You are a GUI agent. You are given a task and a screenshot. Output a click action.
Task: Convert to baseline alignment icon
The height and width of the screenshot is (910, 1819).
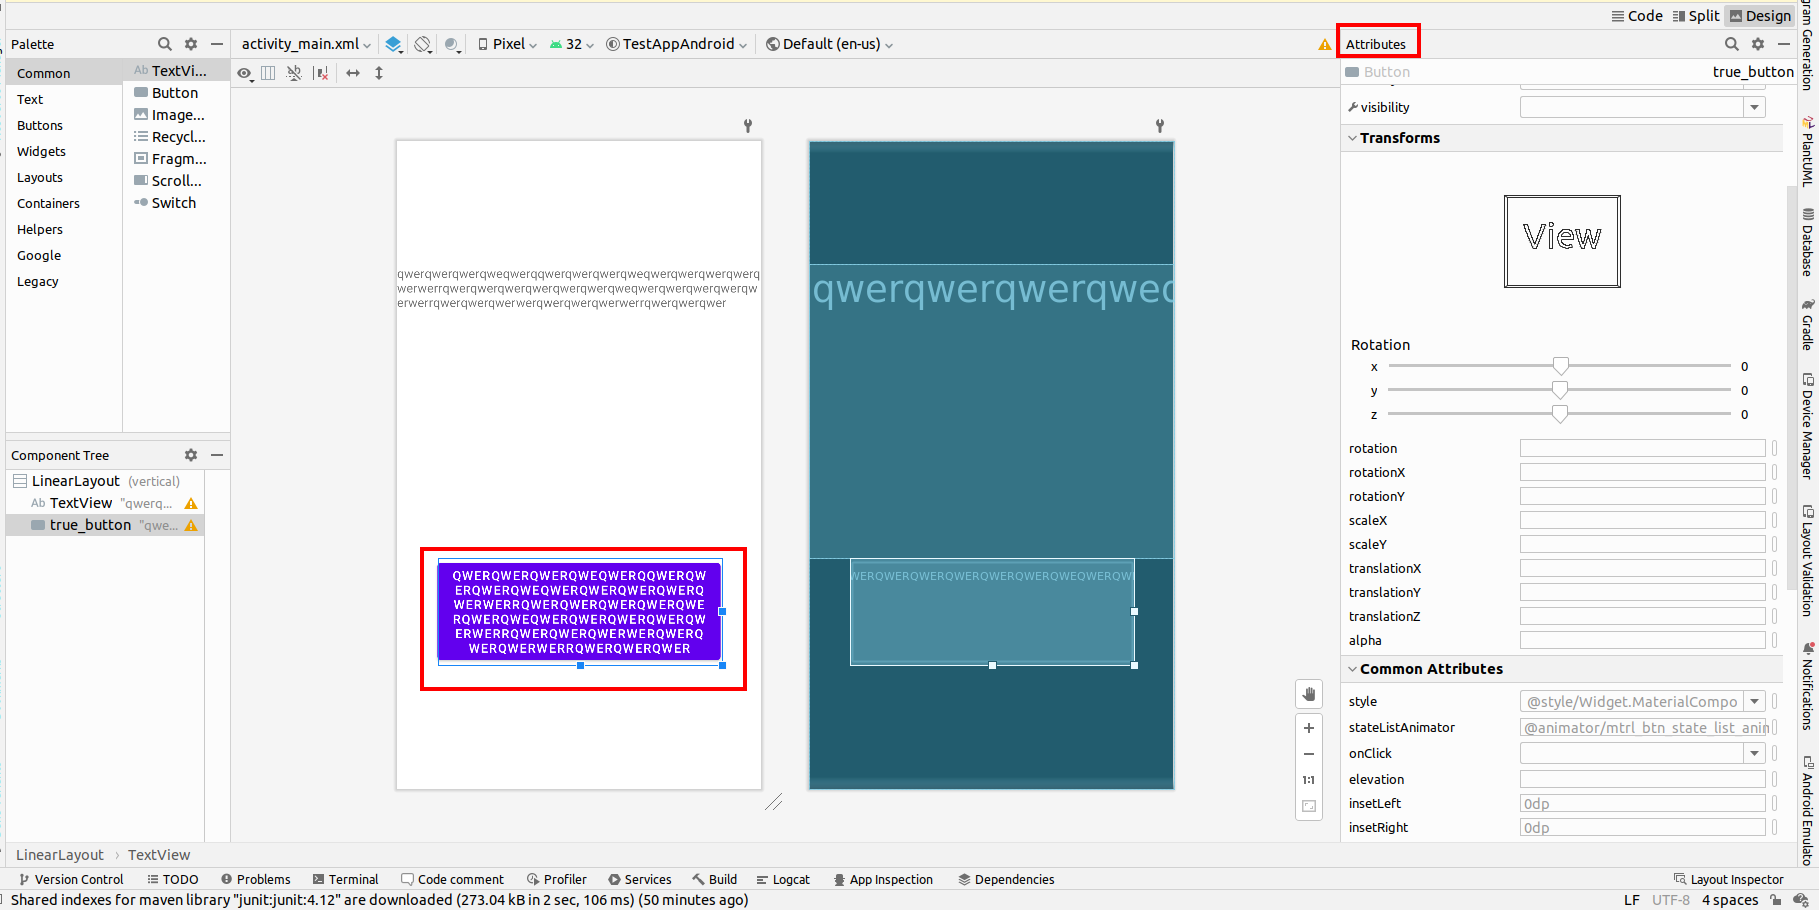[x=294, y=73]
